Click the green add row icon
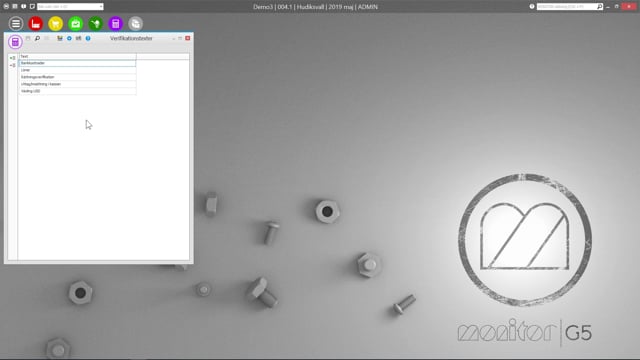Image resolution: width=640 pixels, height=360 pixels. [x=13, y=58]
